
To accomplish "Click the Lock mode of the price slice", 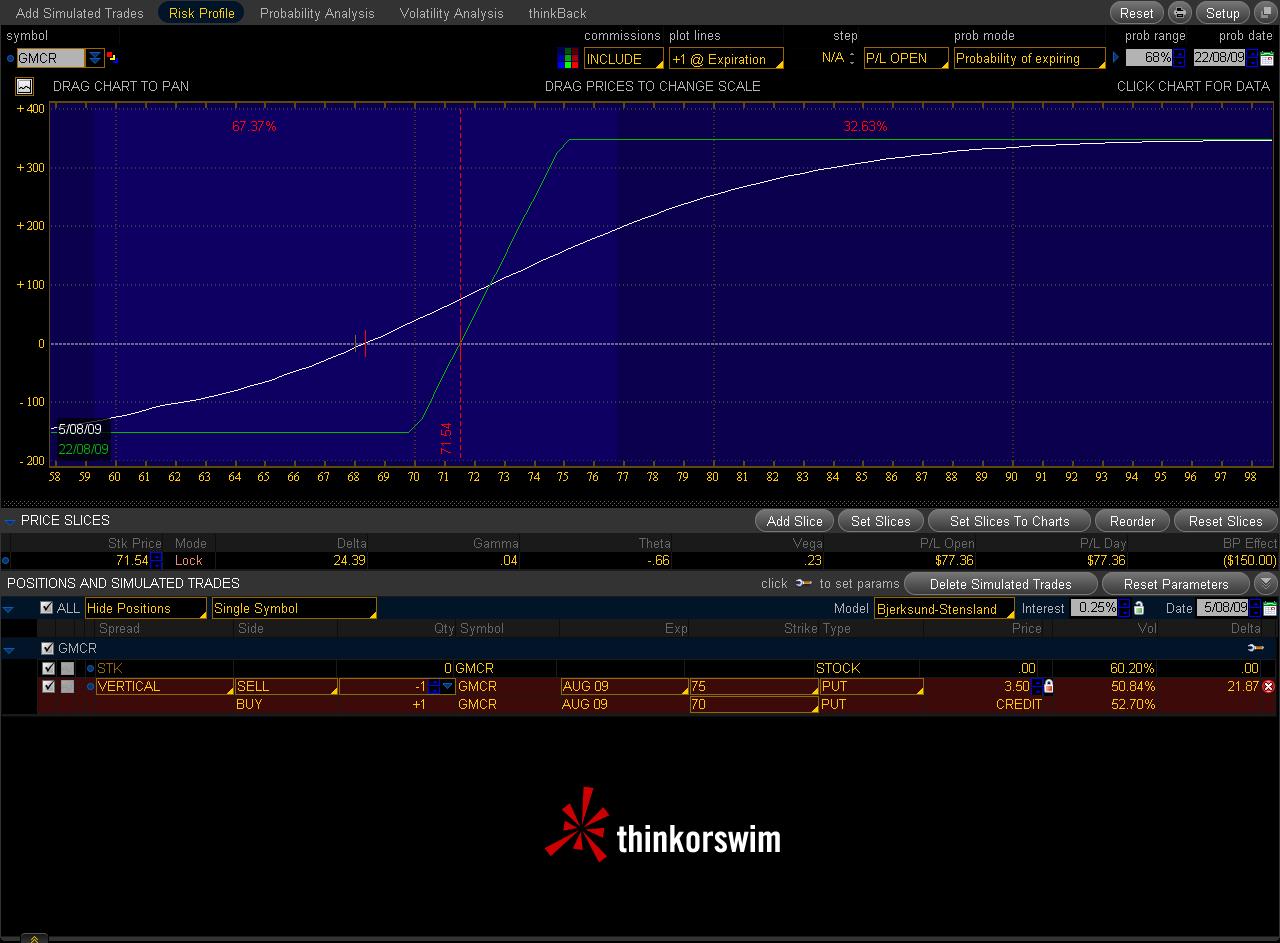I will coord(188,561).
